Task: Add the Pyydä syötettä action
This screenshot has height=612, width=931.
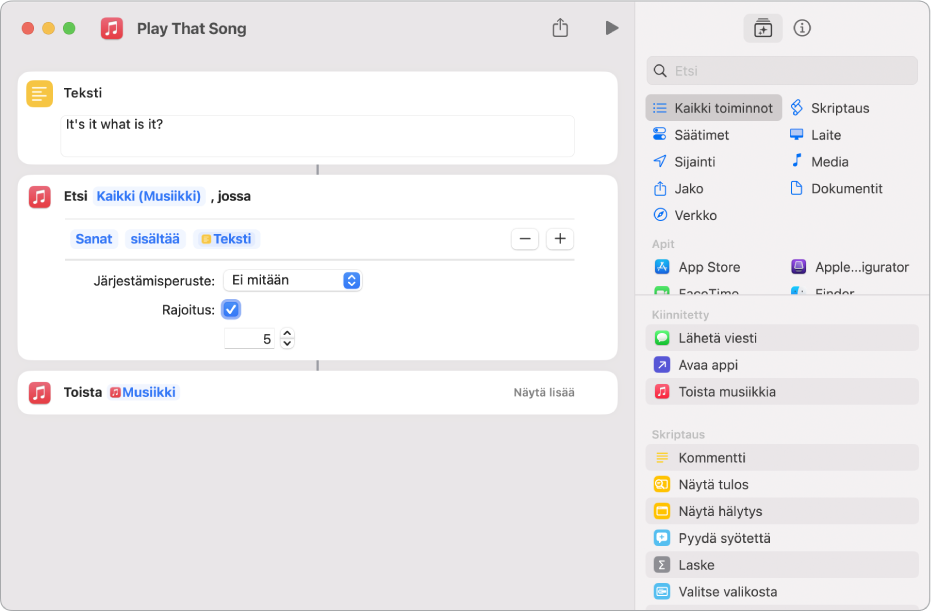Action: coord(782,538)
